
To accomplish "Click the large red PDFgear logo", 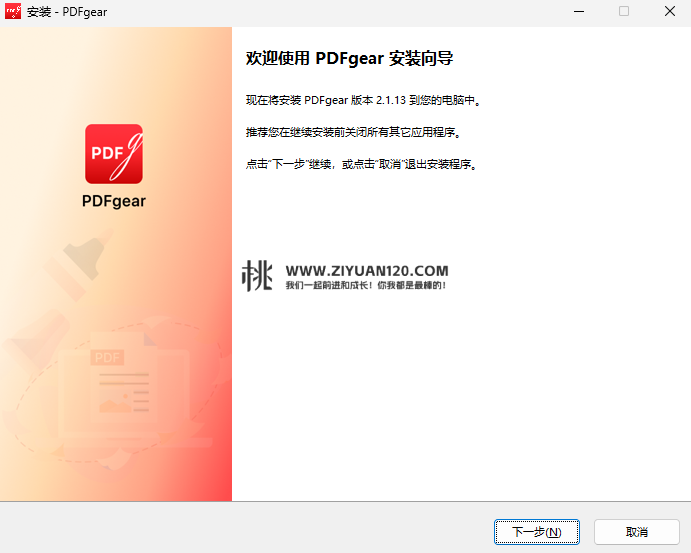I will [114, 154].
